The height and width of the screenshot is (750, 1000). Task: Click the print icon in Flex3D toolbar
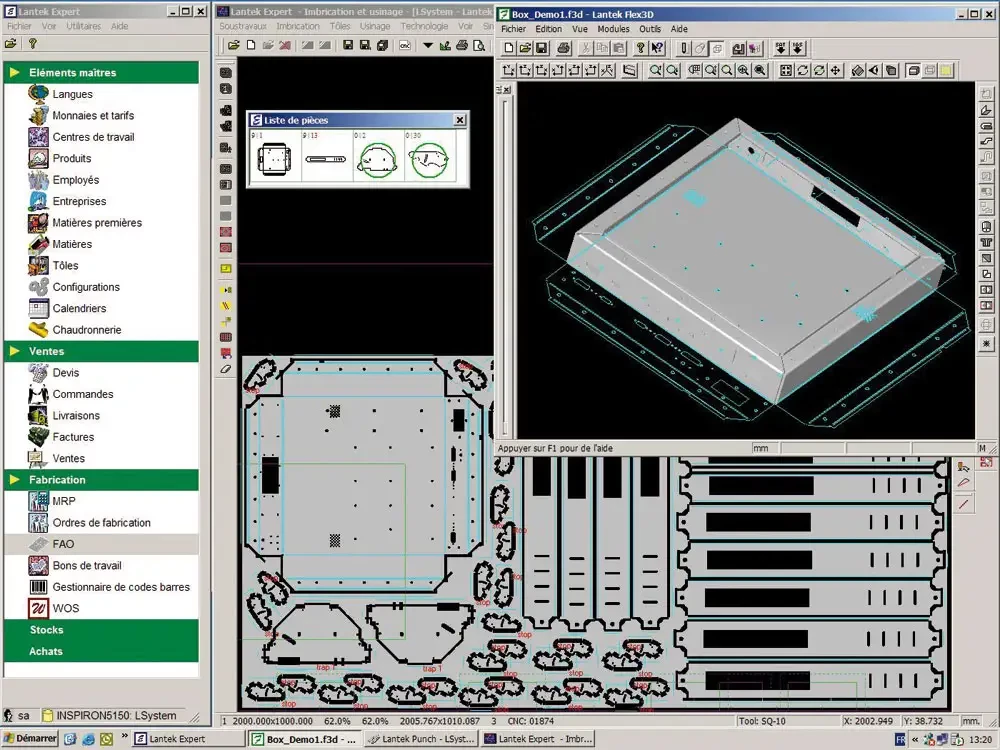click(564, 48)
